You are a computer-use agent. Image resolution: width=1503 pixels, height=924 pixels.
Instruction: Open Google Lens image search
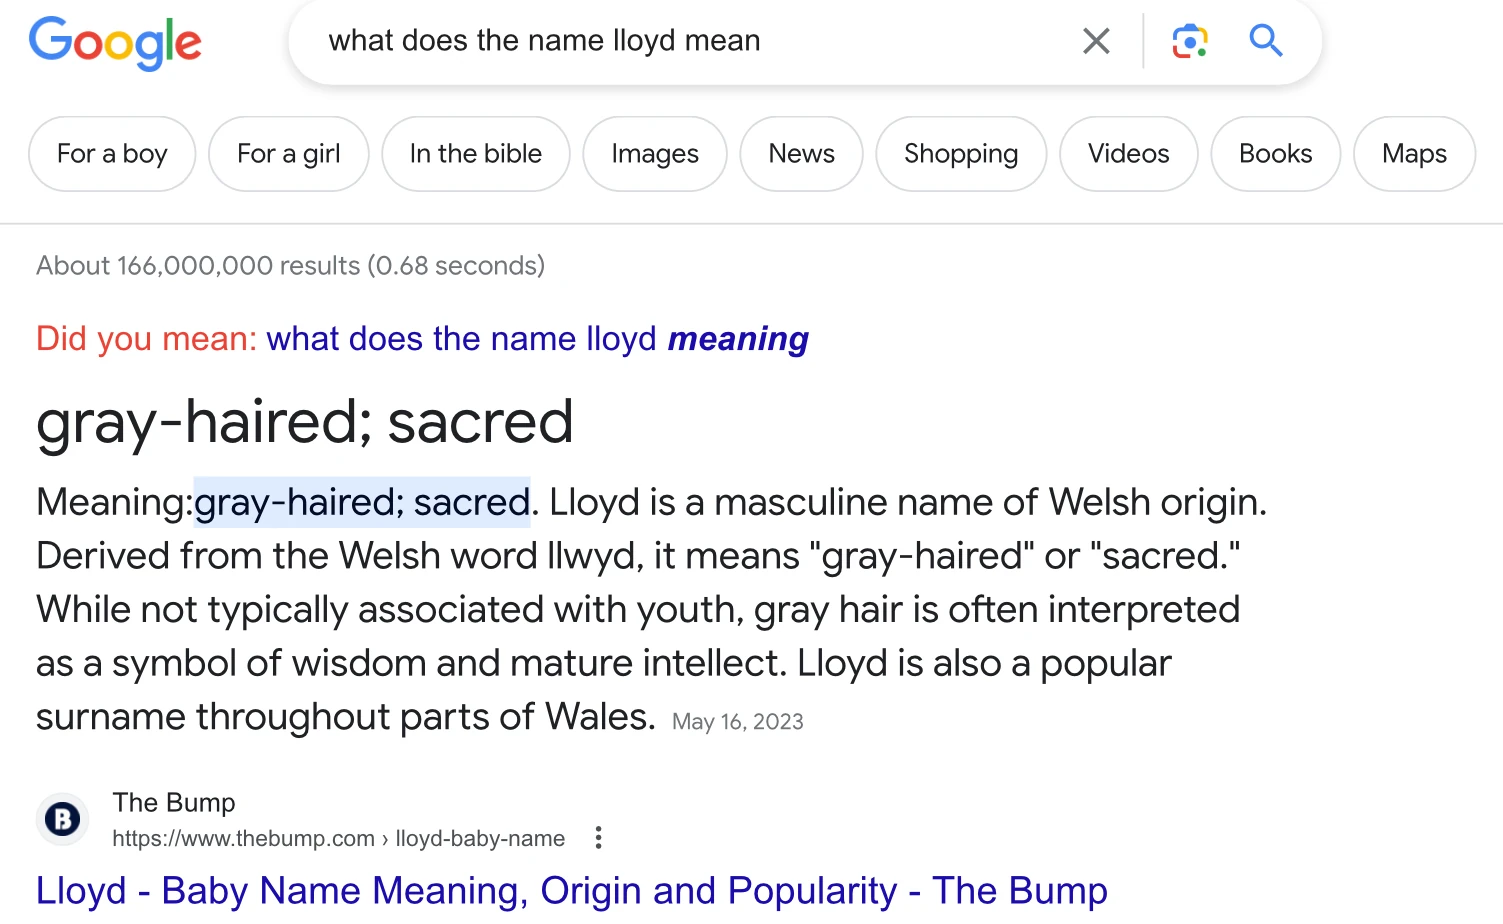1189,41
